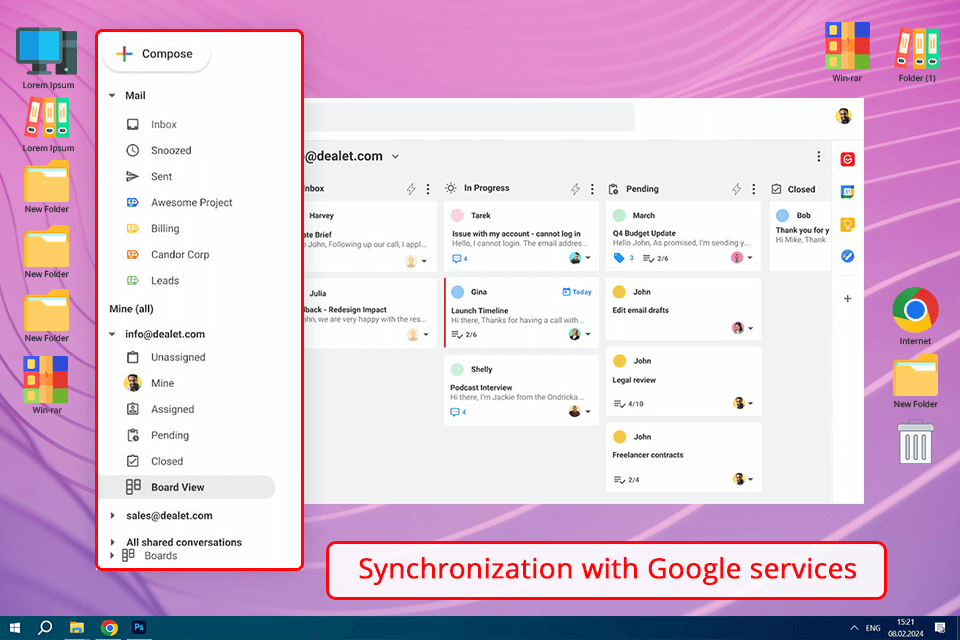Open Mine conversations with avatar

tap(162, 383)
